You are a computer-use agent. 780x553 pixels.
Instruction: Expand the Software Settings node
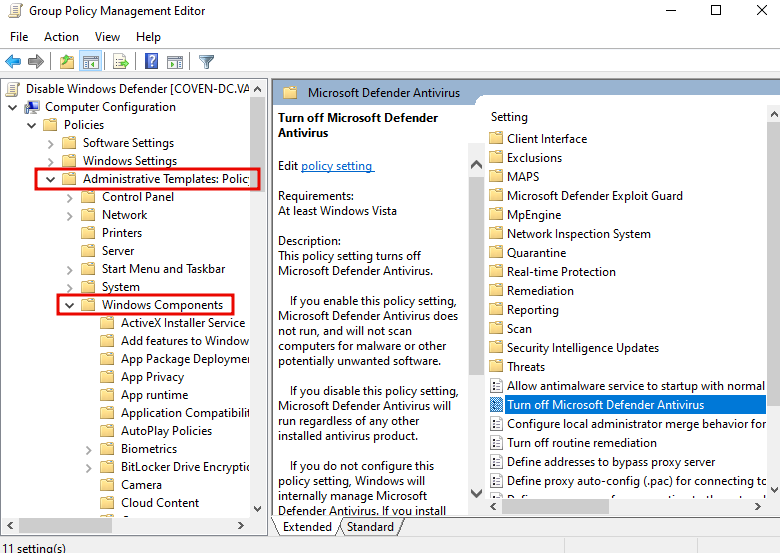point(51,144)
